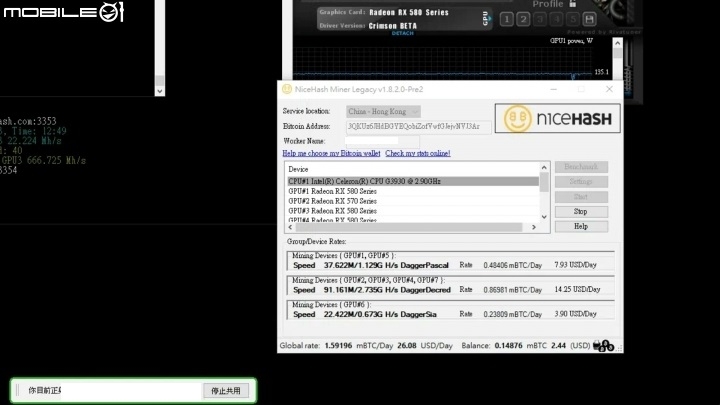Click the 停止共用 stop sharing button
720x405 pixels.
tap(226, 391)
